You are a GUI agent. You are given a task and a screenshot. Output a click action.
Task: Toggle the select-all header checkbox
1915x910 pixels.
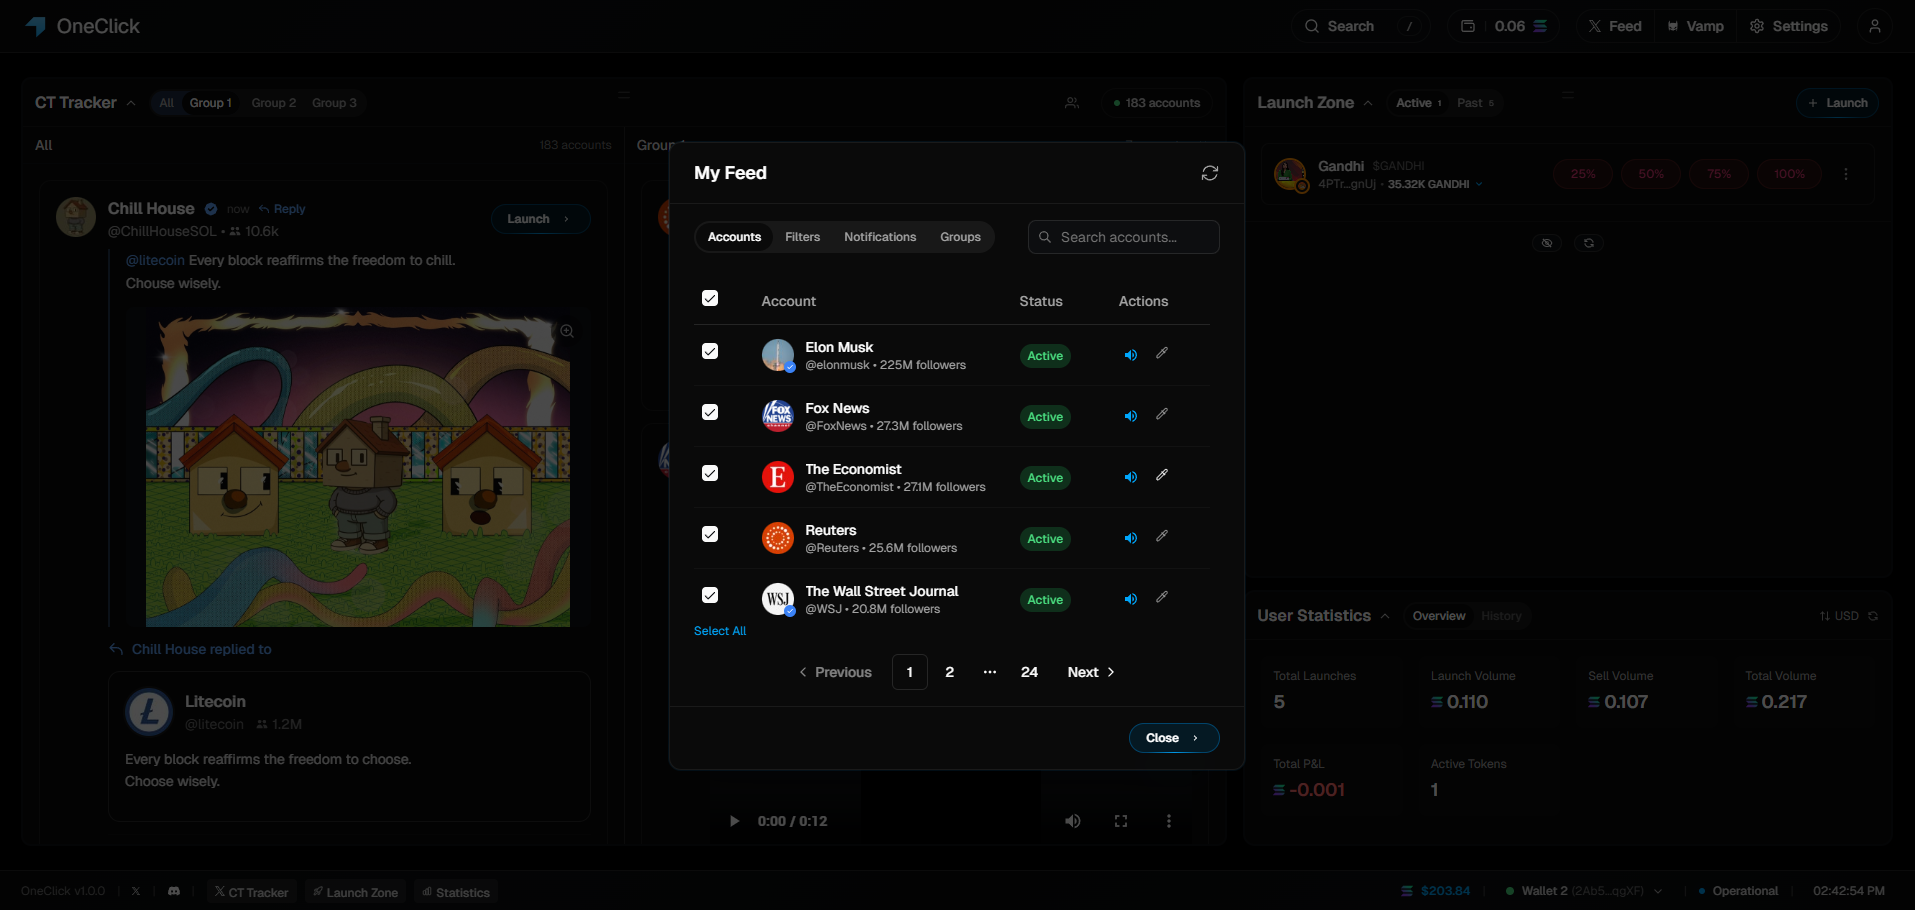[x=710, y=298]
